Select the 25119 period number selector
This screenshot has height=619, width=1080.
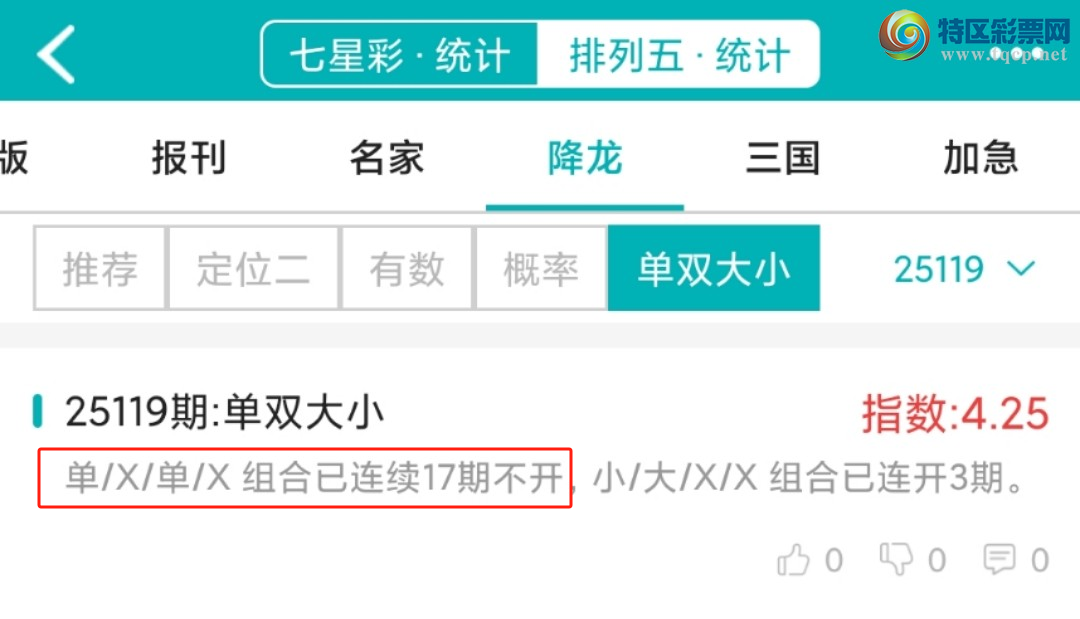click(x=938, y=269)
